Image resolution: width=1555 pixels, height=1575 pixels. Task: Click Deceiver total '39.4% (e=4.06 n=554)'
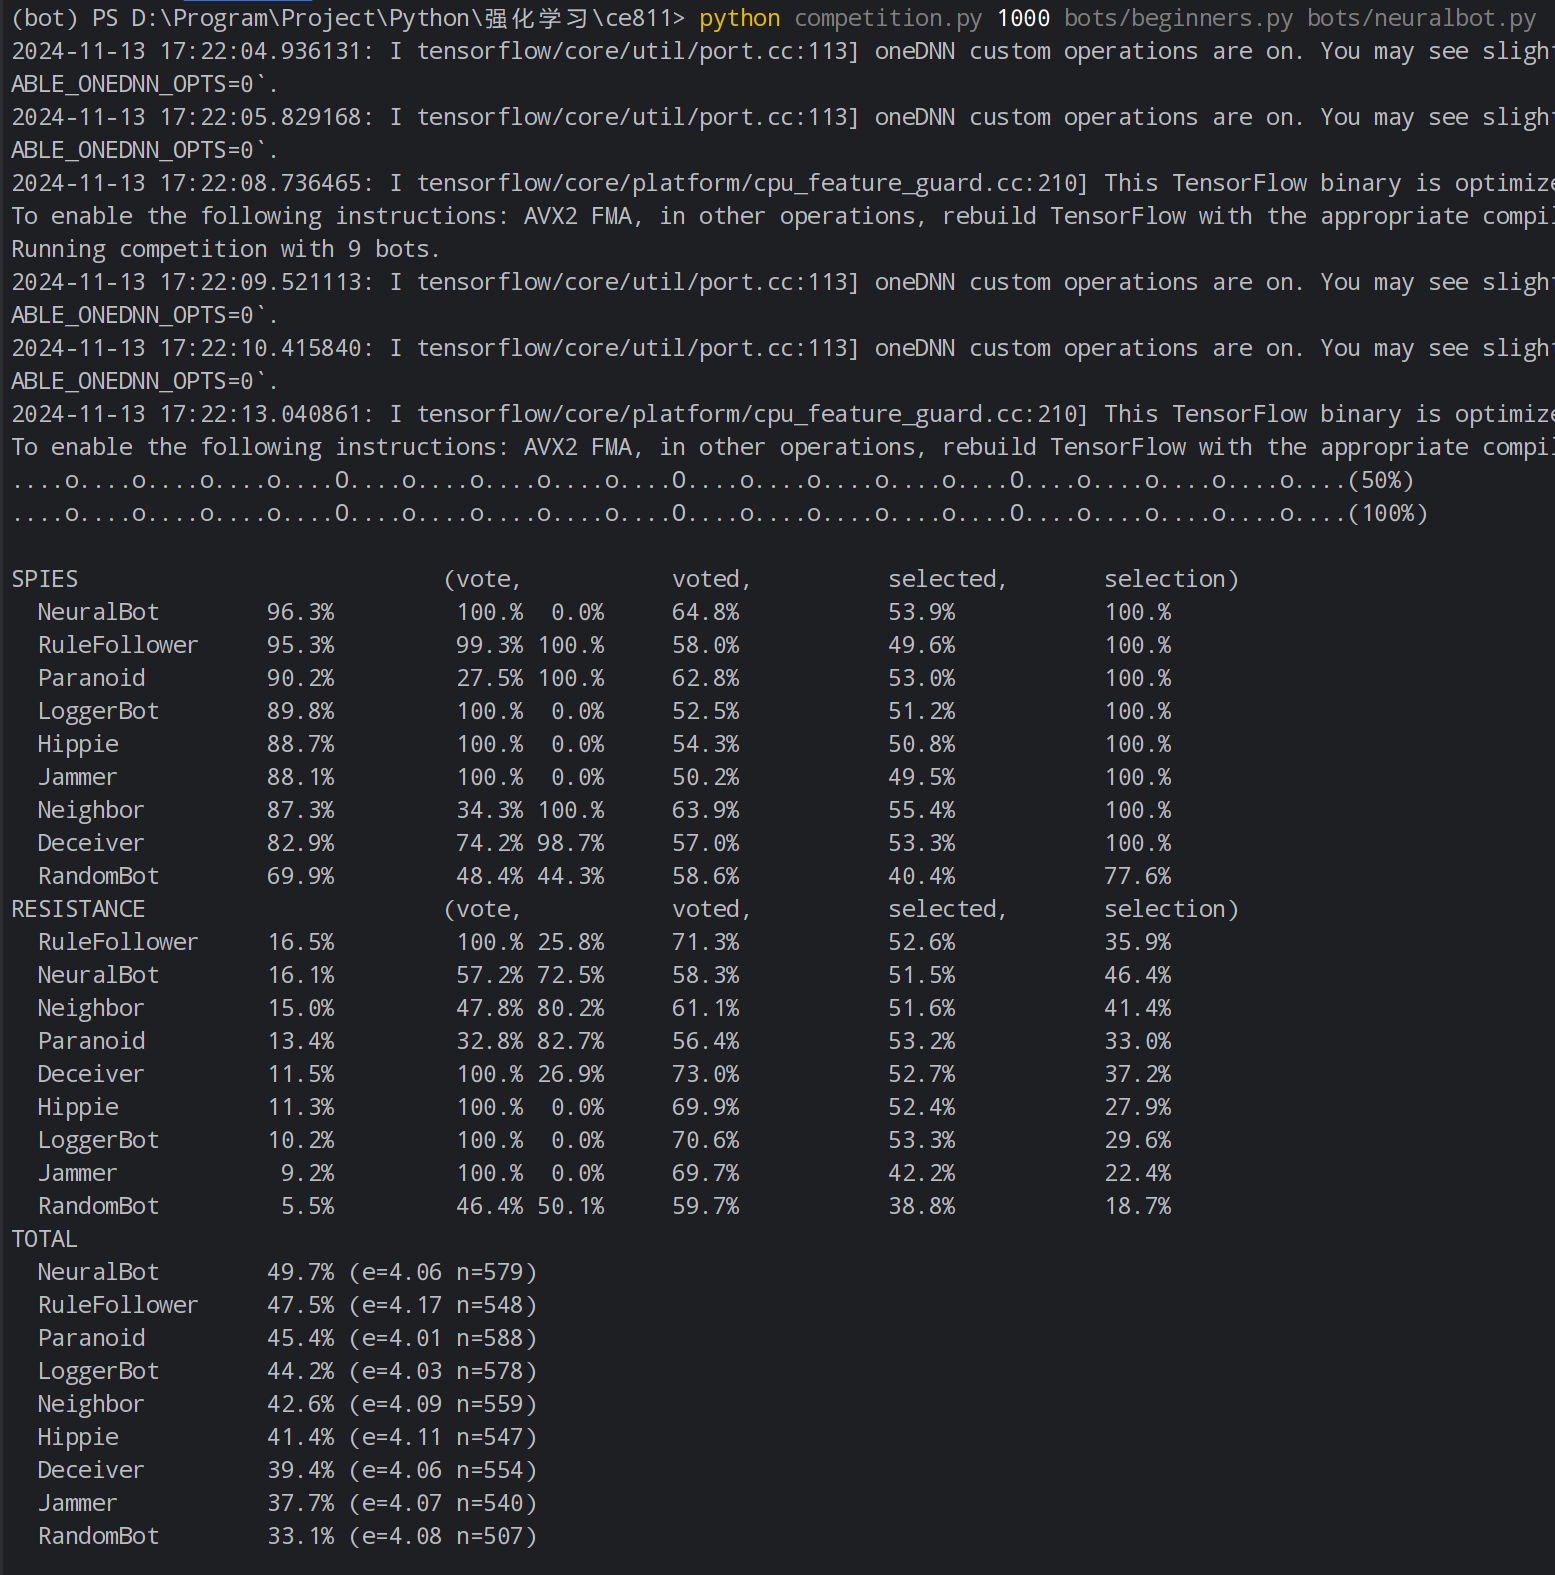tap(402, 1470)
